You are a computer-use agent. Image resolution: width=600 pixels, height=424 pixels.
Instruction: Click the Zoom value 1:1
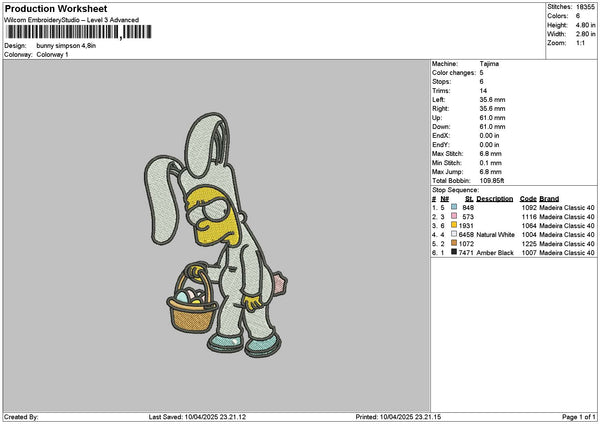[x=580, y=43]
